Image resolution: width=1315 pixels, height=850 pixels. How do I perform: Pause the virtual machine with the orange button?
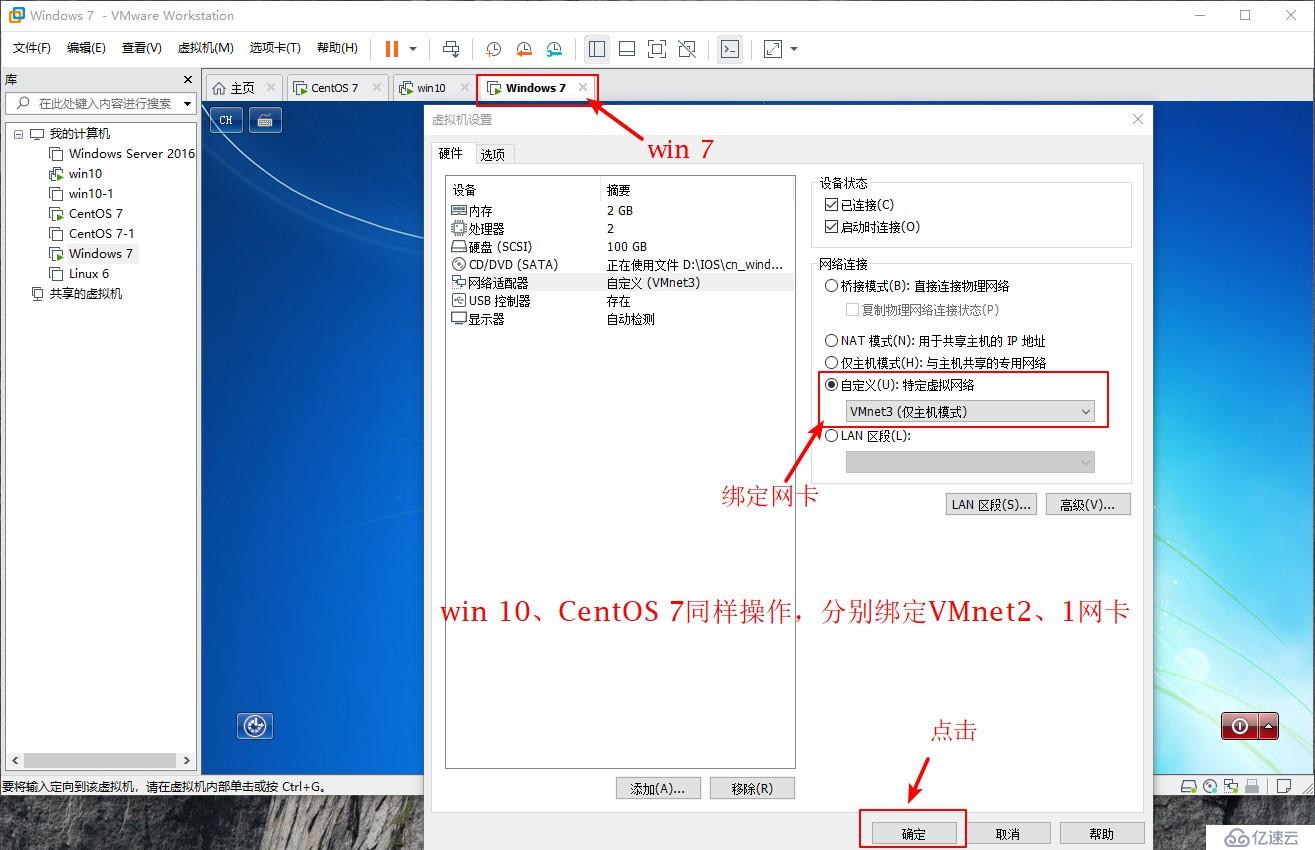coord(392,48)
